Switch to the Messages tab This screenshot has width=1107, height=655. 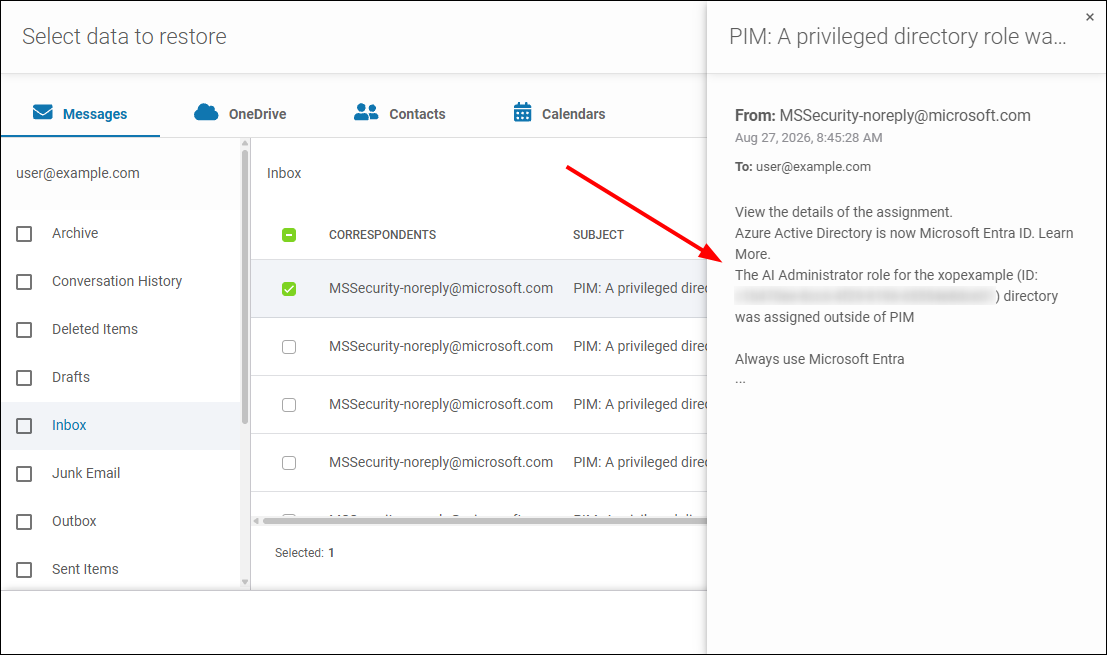[80, 113]
